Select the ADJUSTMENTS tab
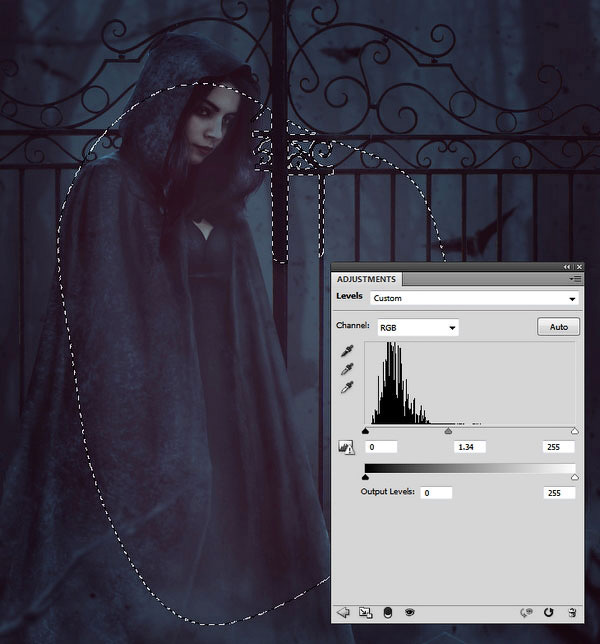Image resolution: width=600 pixels, height=644 pixels. pyautogui.click(x=366, y=279)
